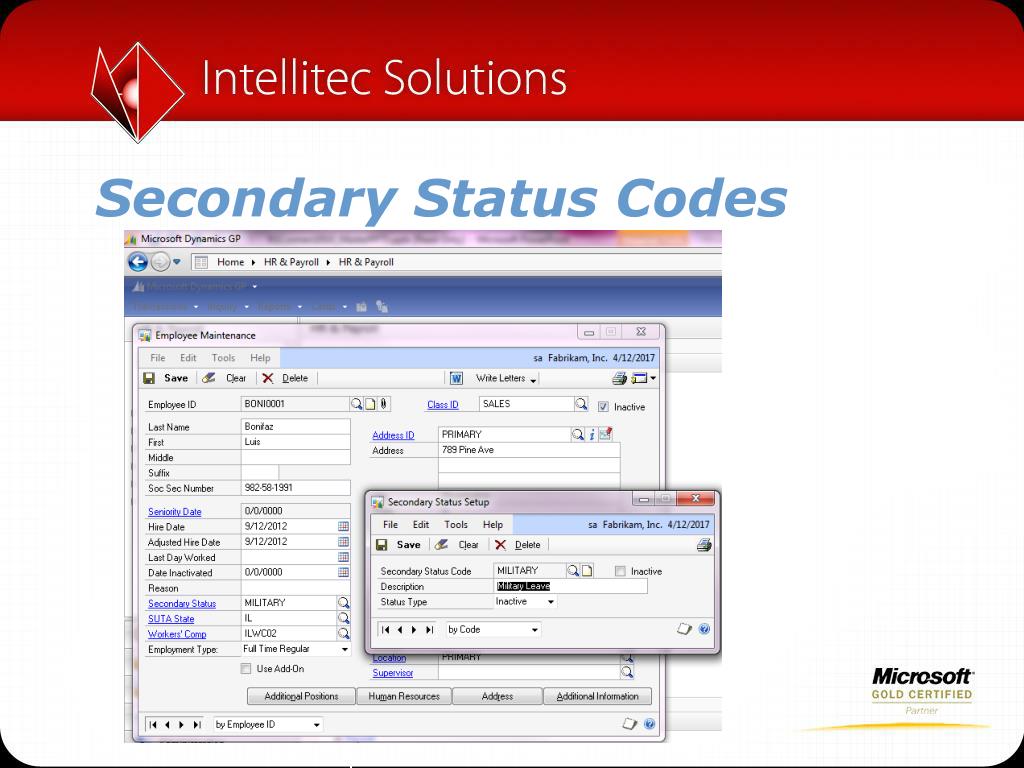Open the File menu in Secondary Status Setup
The image size is (1024, 768).
[391, 524]
